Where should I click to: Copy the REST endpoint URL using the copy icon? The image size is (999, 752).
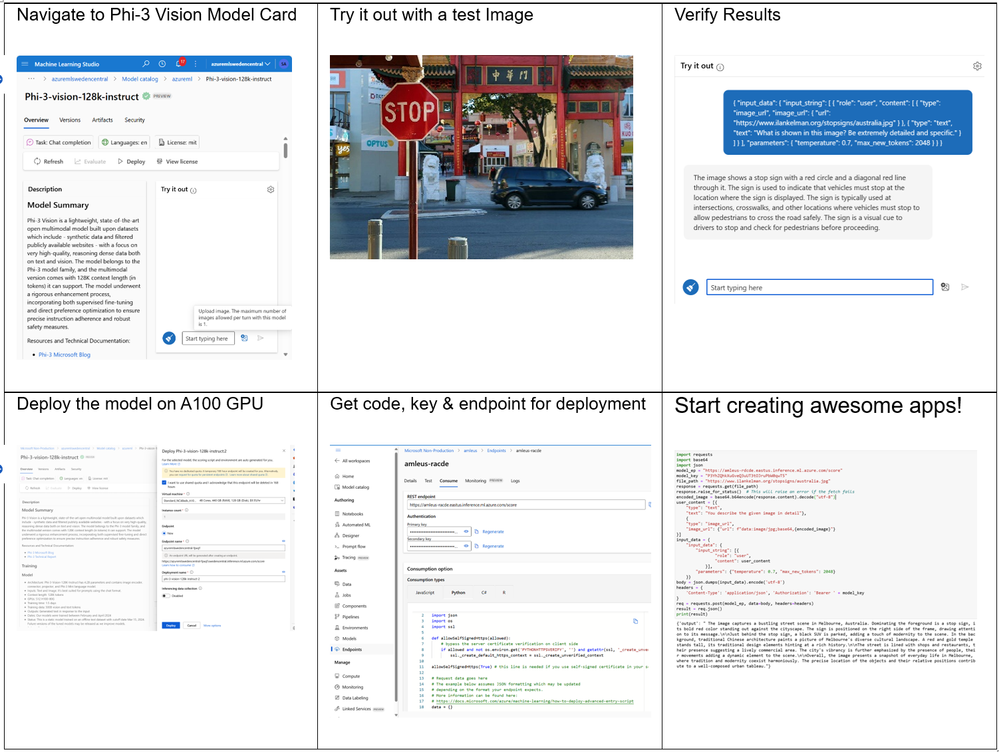click(649, 504)
